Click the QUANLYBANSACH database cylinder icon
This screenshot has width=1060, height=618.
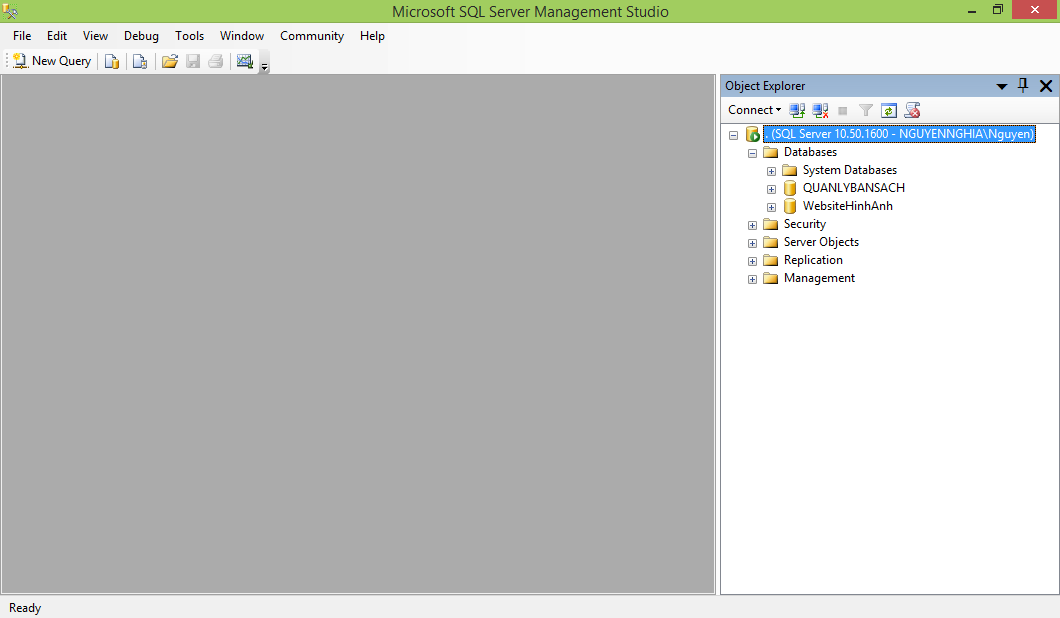coord(790,188)
